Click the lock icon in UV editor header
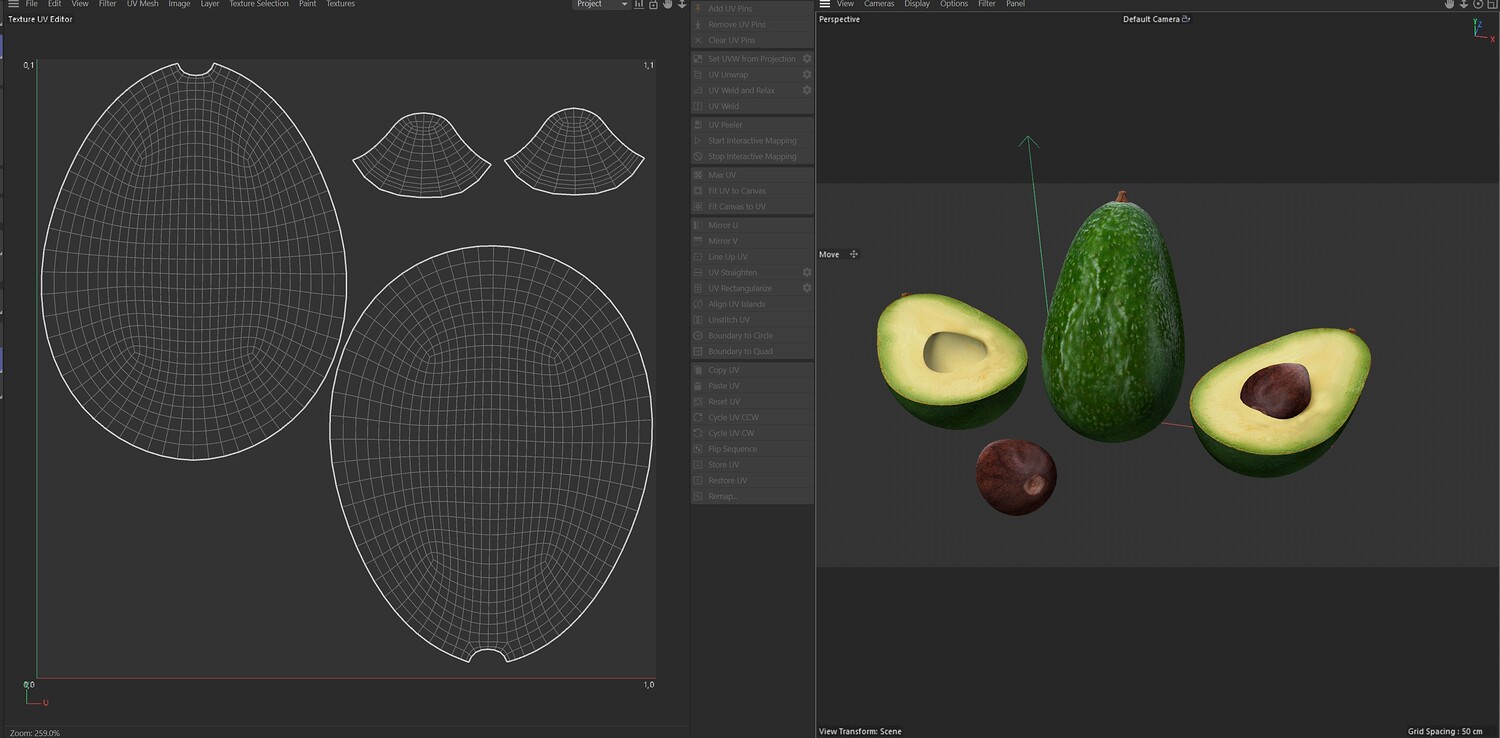The height and width of the screenshot is (738, 1500). (x=653, y=4)
